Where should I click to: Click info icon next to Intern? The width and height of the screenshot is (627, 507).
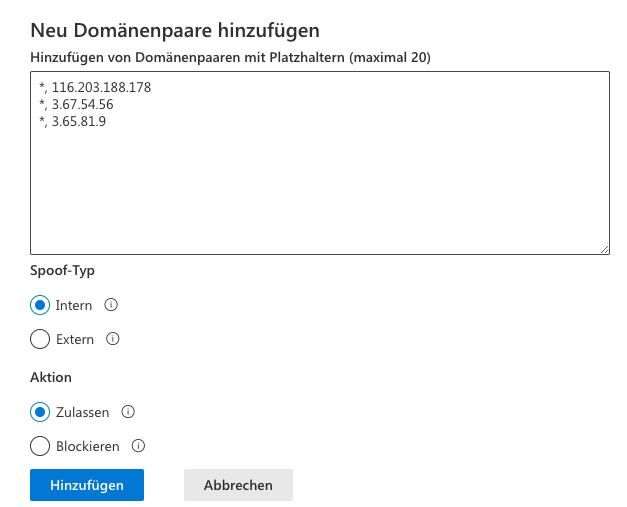point(111,305)
